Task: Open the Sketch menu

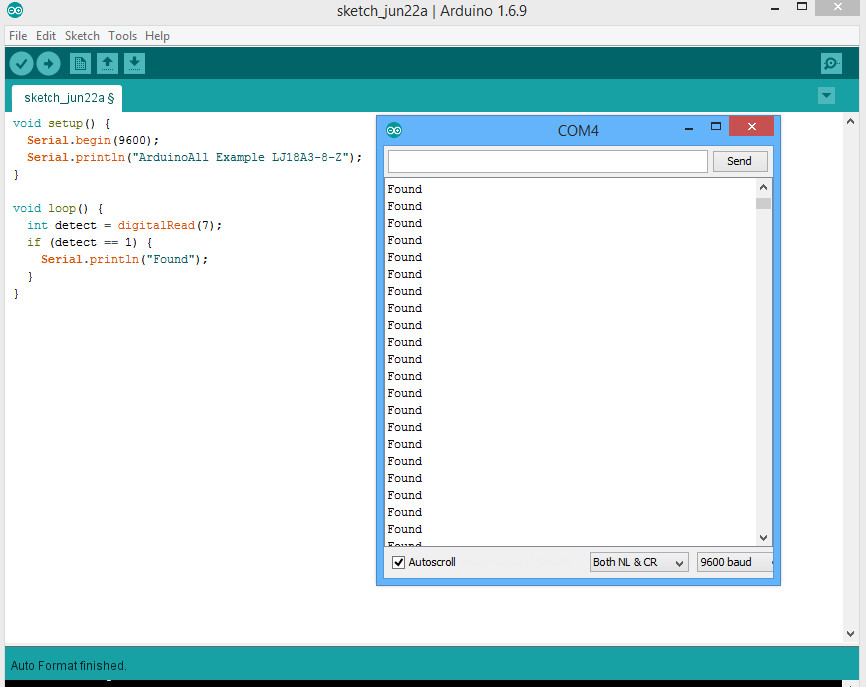Action: pos(82,36)
